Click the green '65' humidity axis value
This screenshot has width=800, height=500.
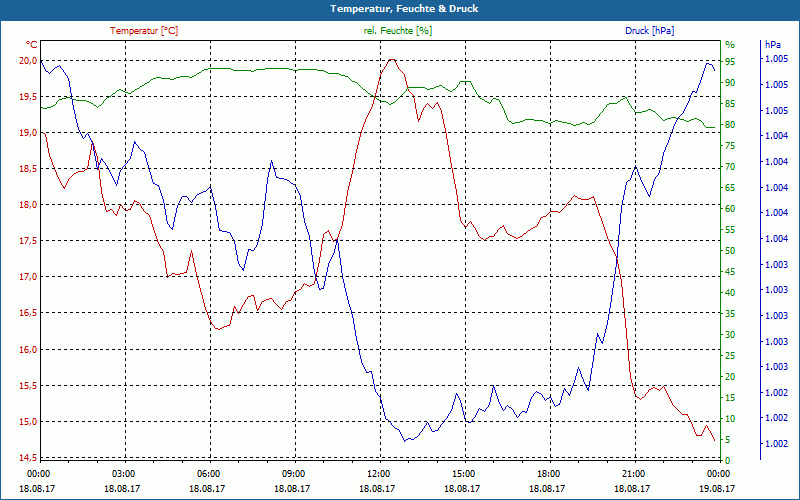[730, 188]
